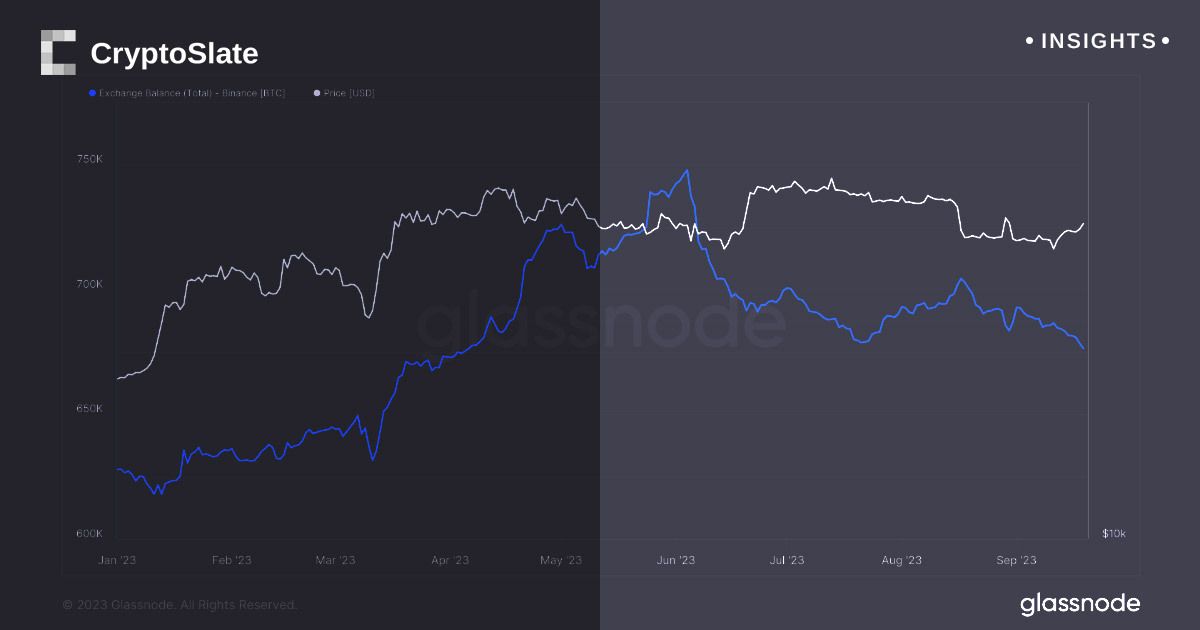
Task: Select the Jan '23 x-axis label
Action: point(118,560)
